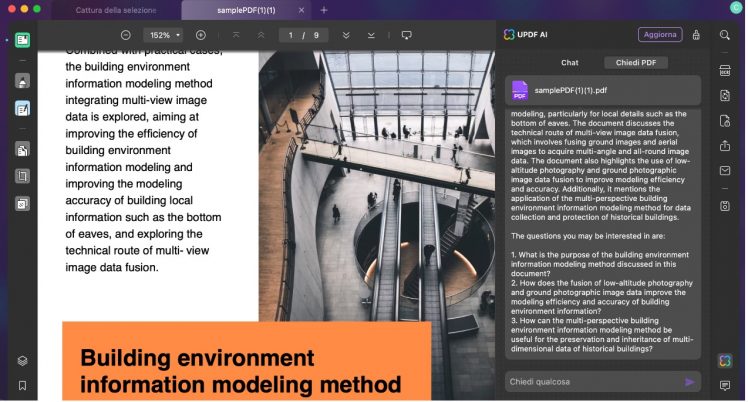Click the search magnifier icon

(x=725, y=35)
